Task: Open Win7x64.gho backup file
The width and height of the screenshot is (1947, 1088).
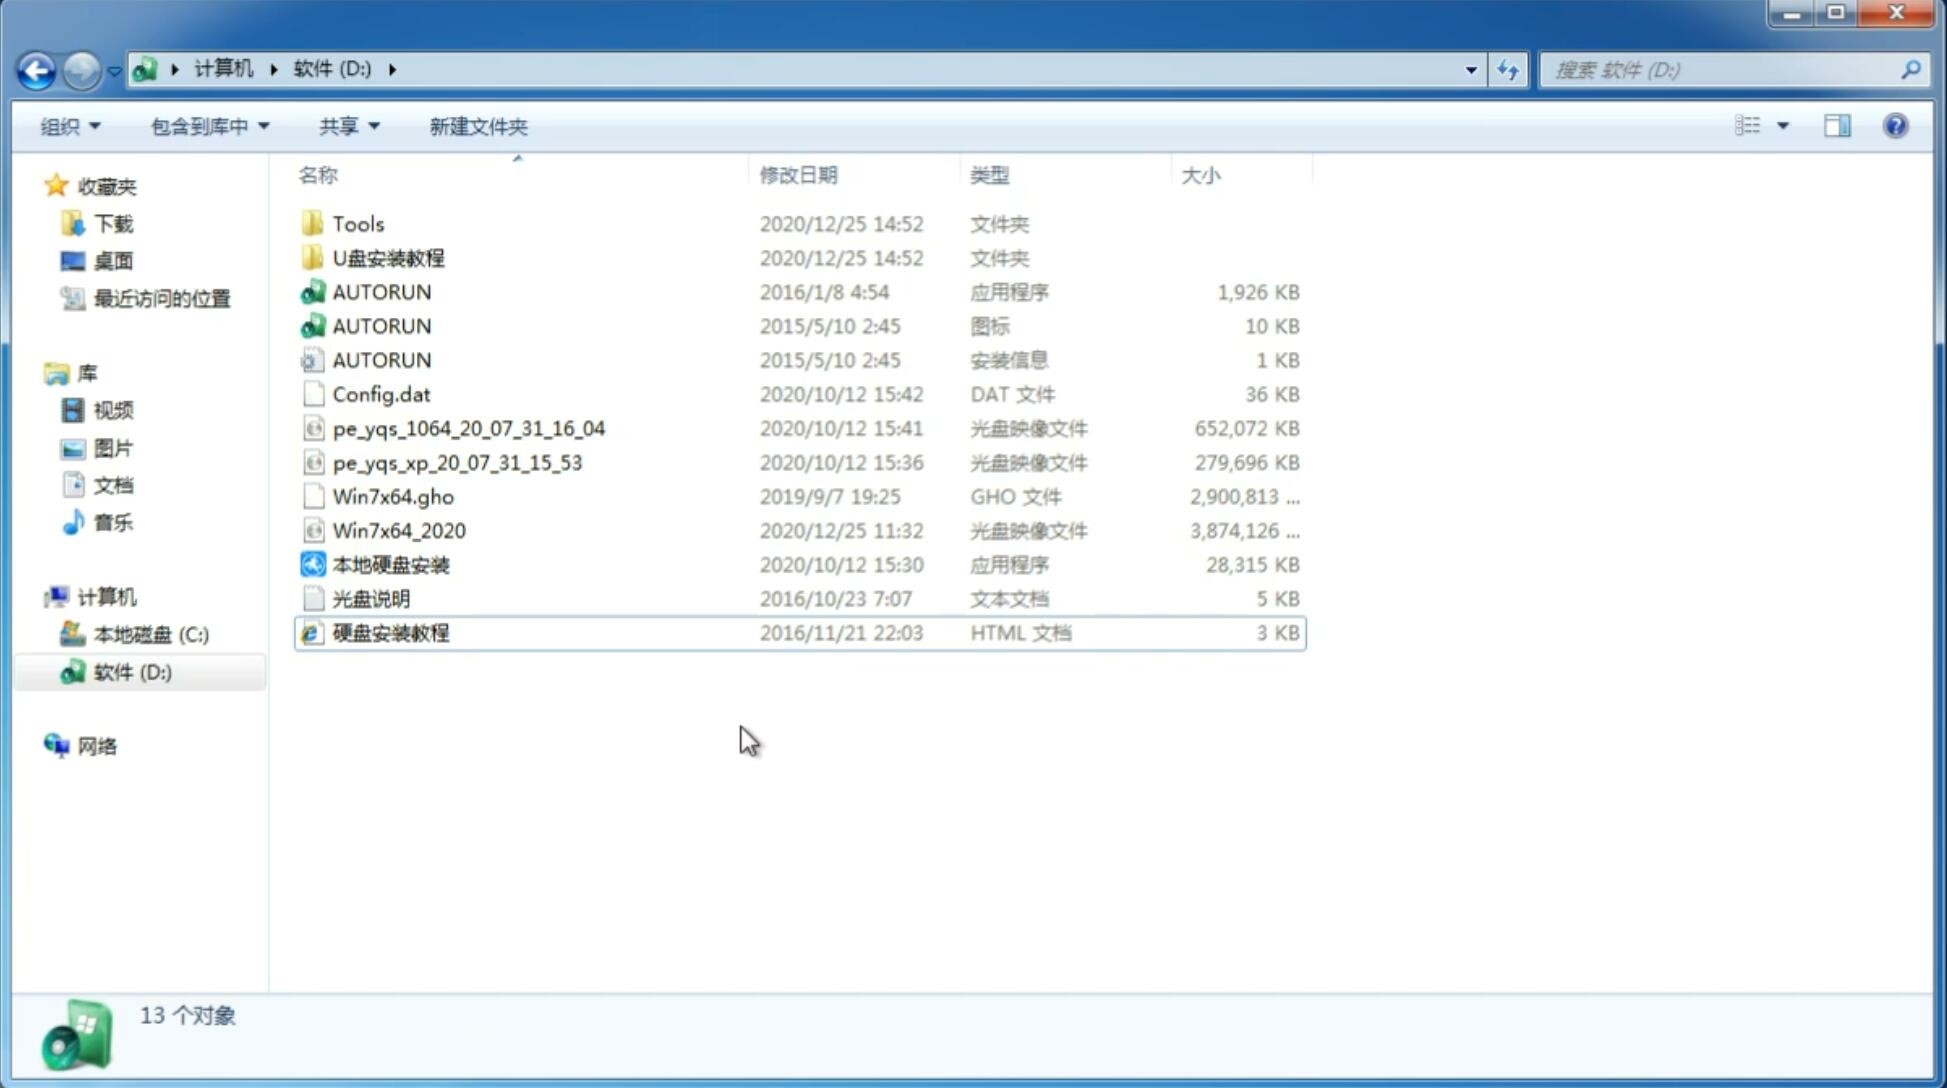Action: tap(393, 496)
